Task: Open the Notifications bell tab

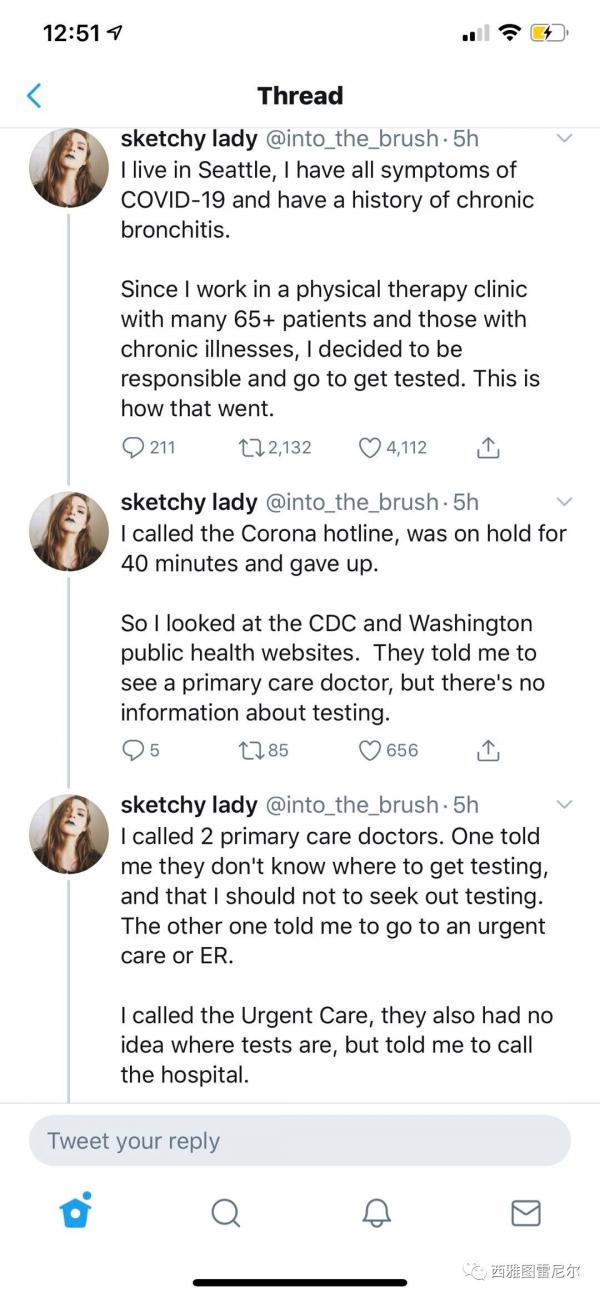Action: pos(376,1213)
